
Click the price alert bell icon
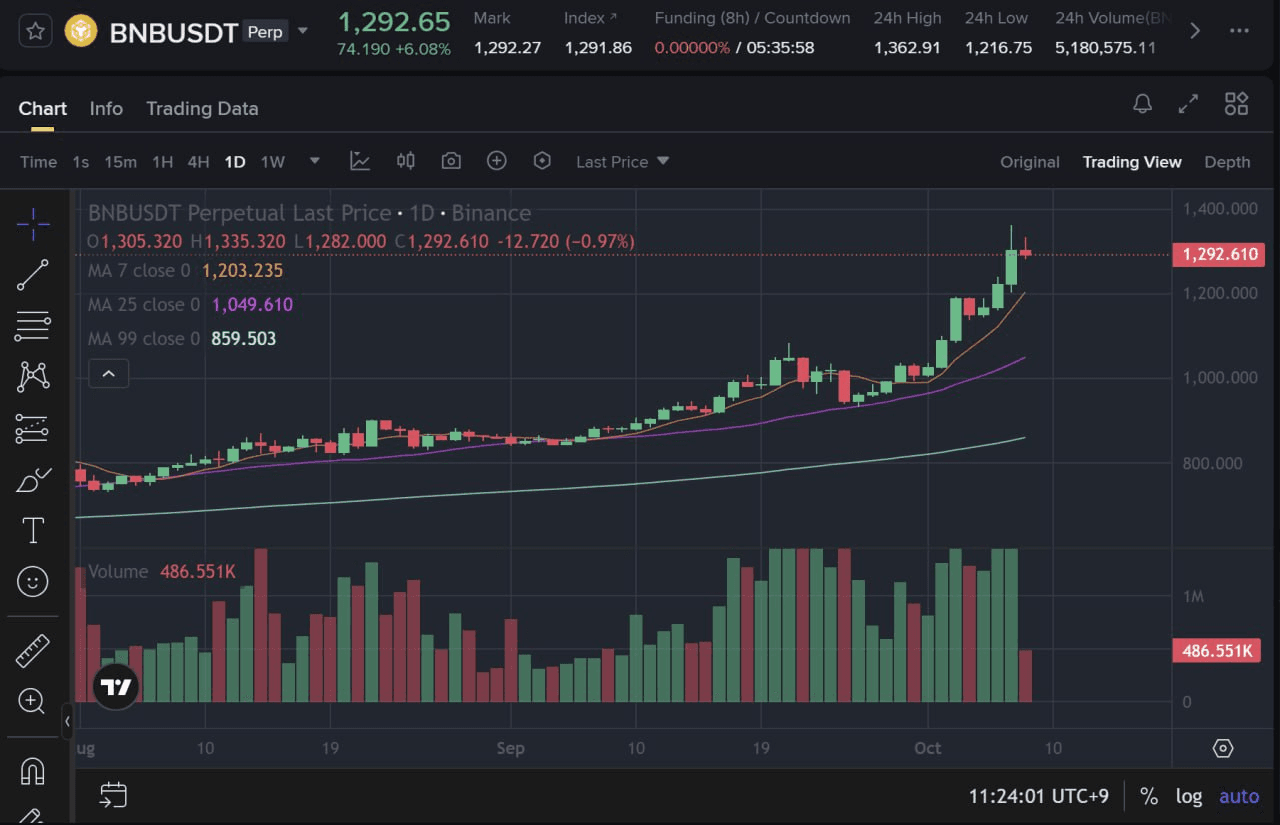pyautogui.click(x=1142, y=104)
